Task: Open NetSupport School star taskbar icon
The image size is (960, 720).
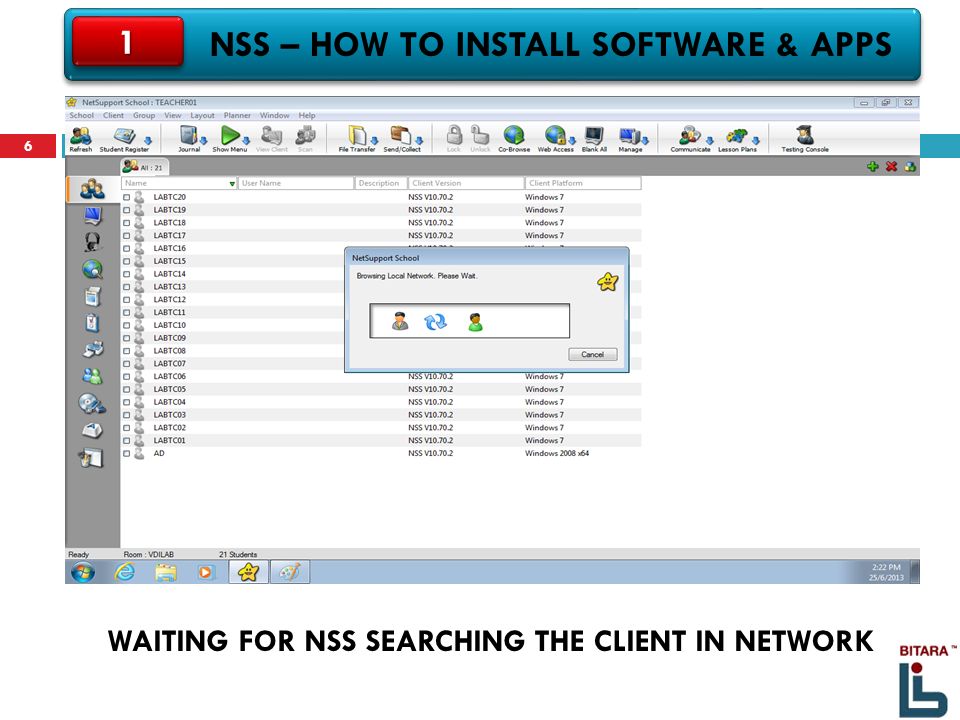Action: [x=248, y=572]
